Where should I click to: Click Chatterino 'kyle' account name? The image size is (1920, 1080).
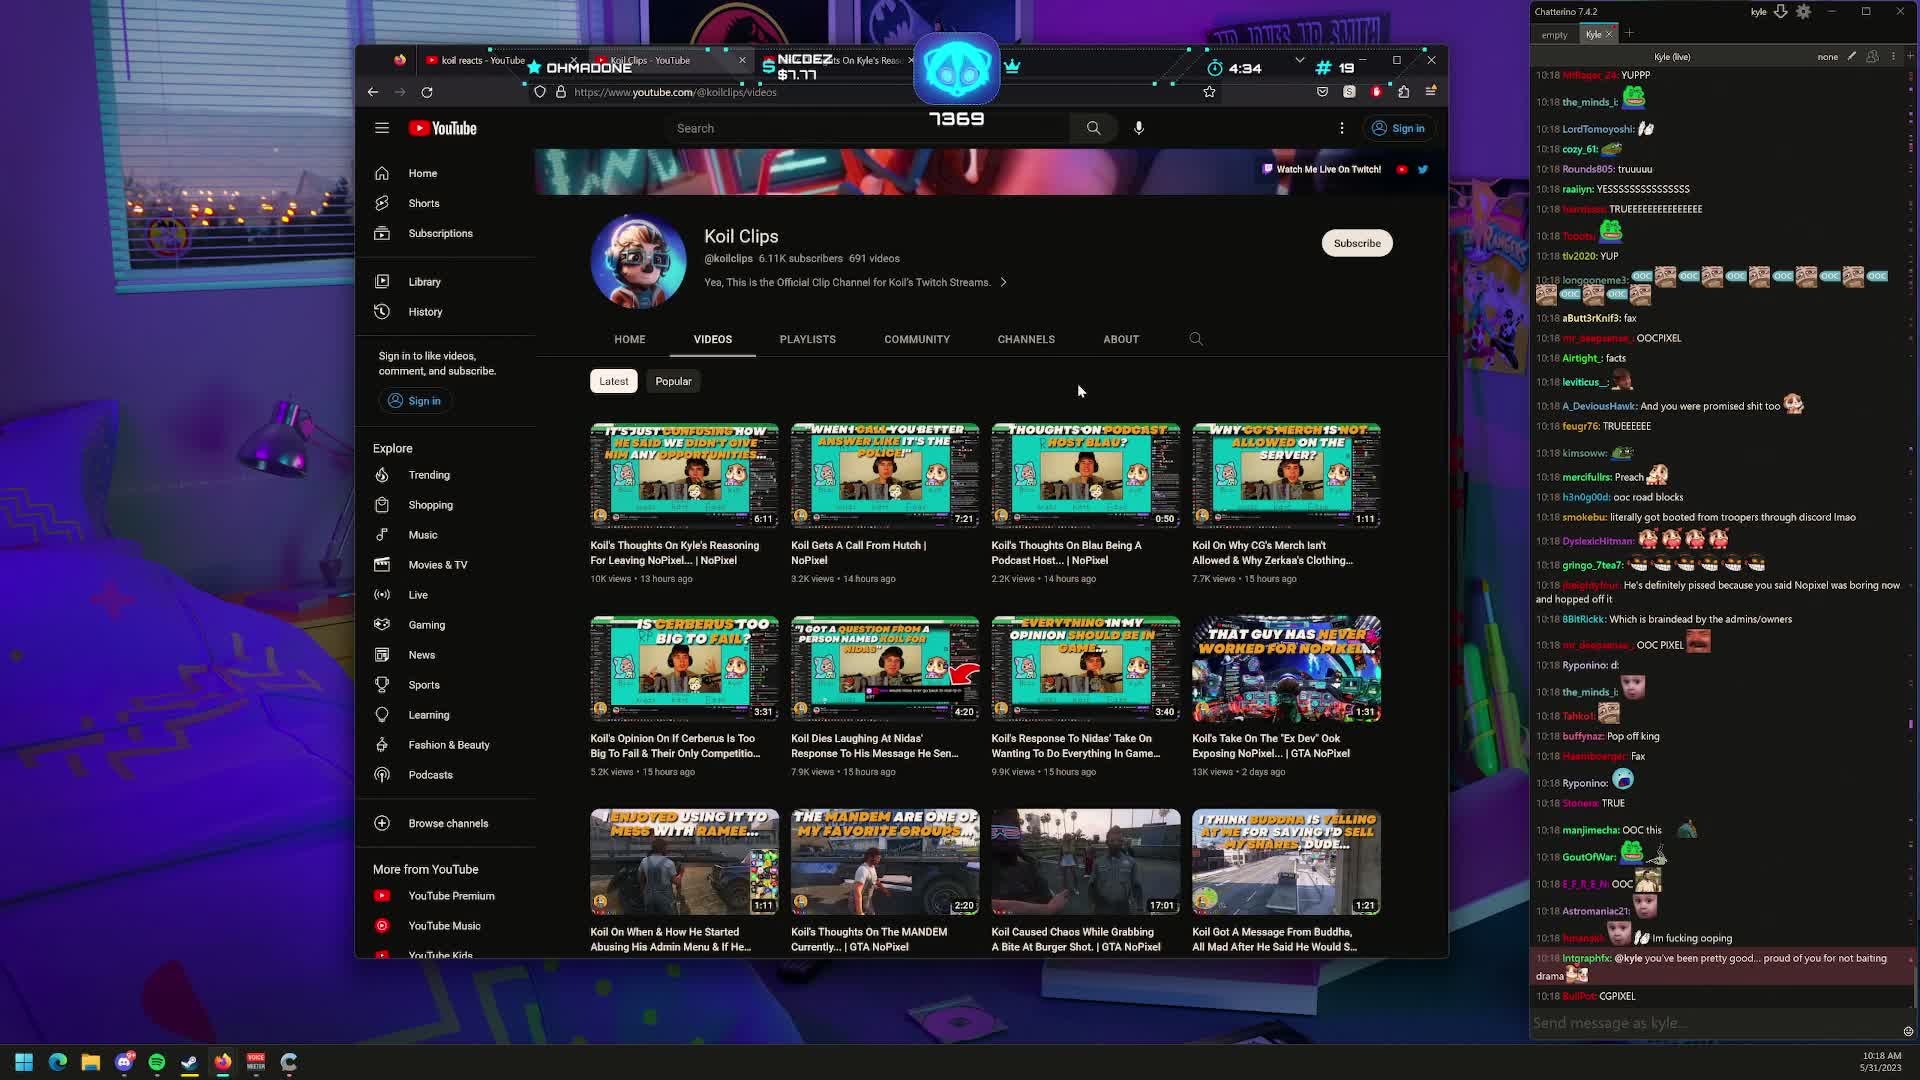[x=1758, y=12]
